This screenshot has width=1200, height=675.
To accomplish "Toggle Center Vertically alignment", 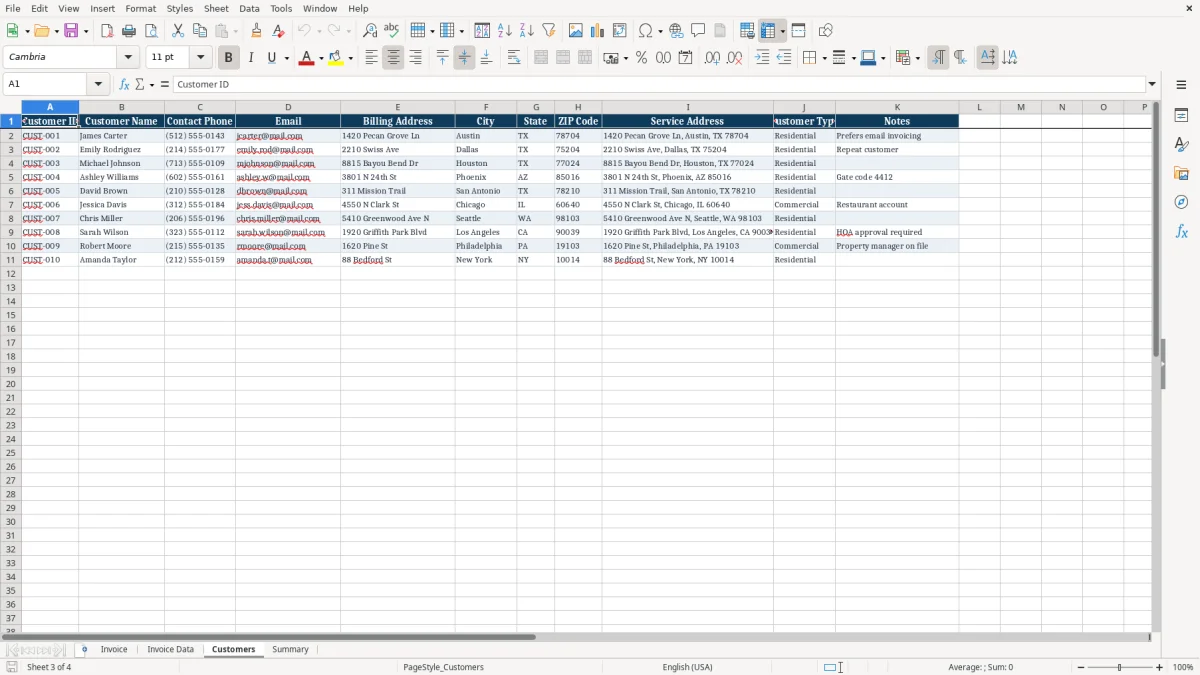I will click(x=464, y=58).
